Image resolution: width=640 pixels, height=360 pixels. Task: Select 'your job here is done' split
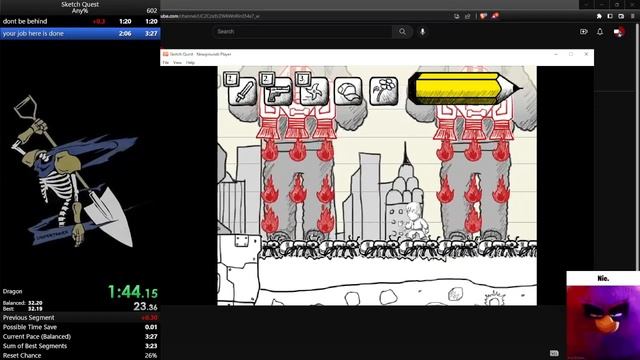tap(80, 33)
